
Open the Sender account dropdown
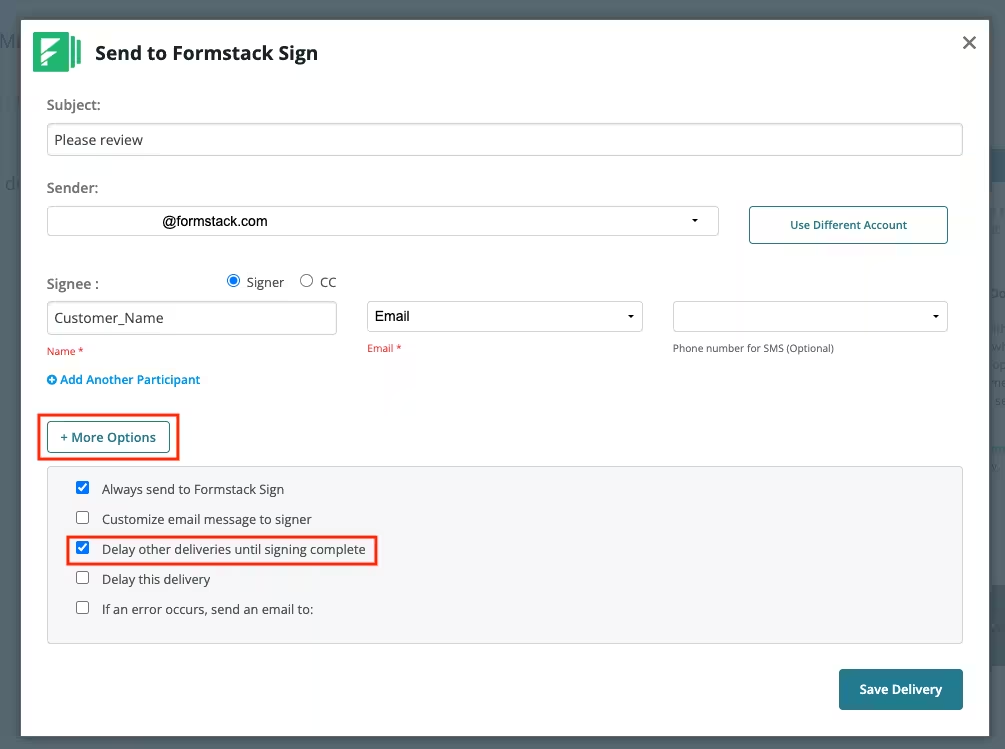(695, 220)
